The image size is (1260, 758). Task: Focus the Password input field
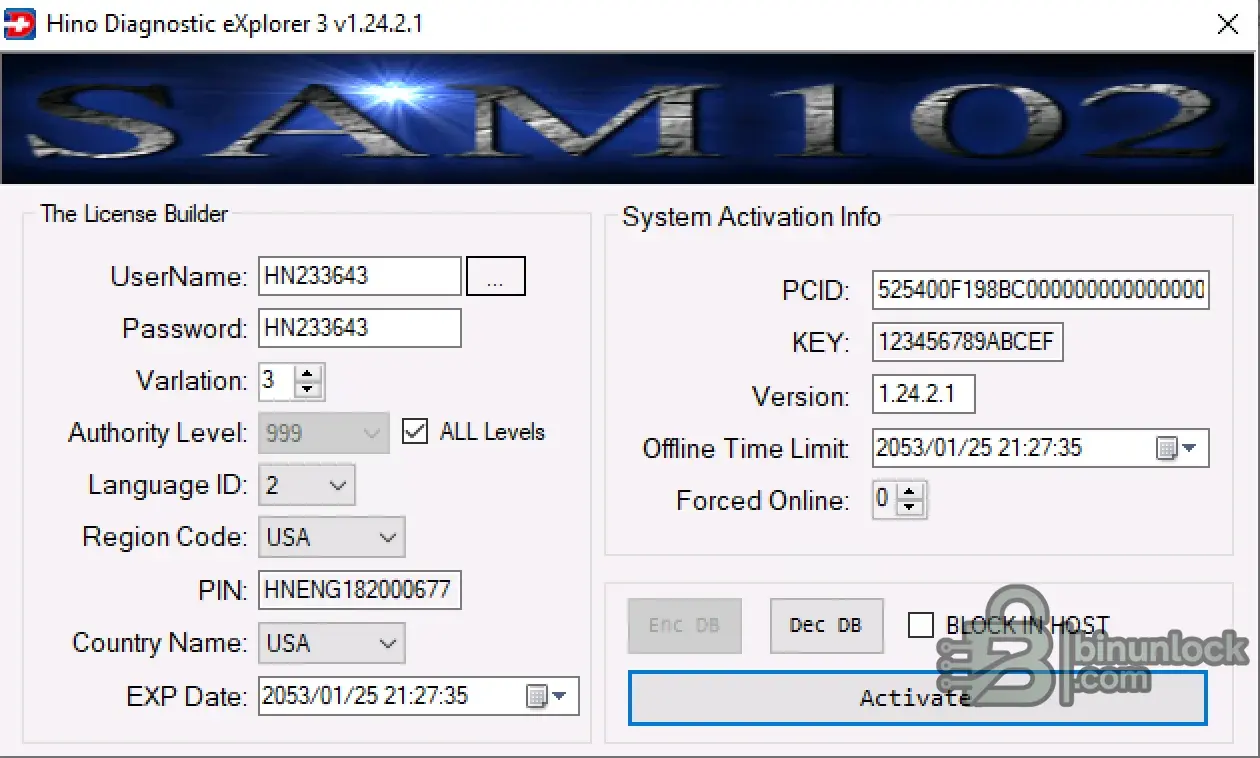359,328
